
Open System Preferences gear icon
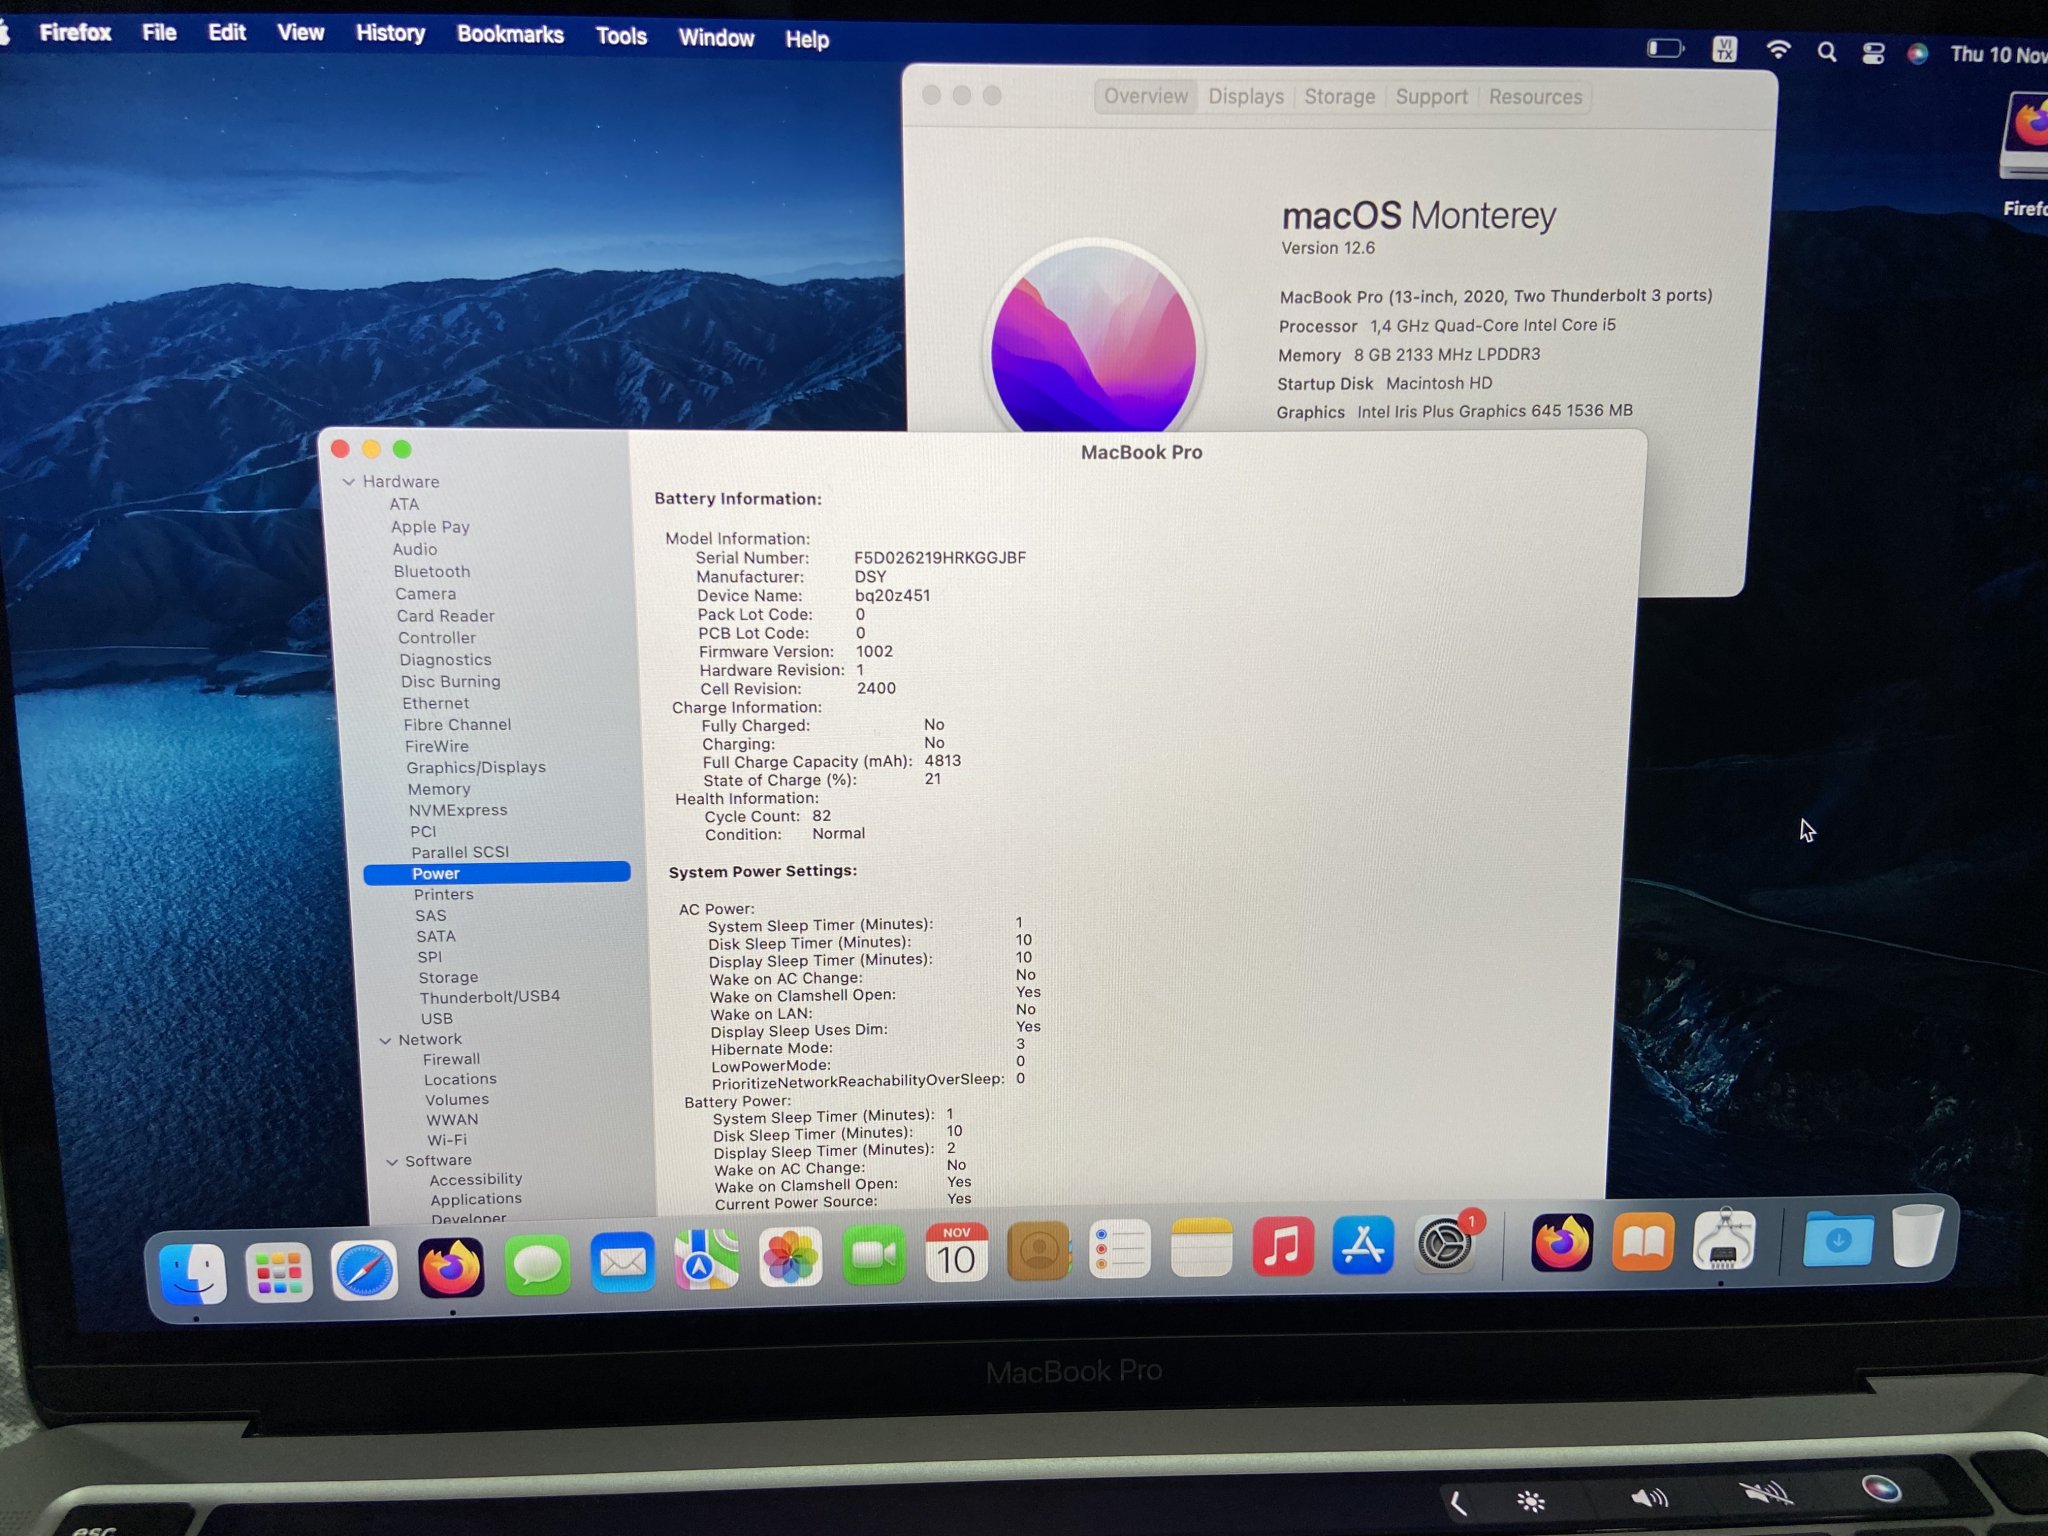[x=1444, y=1246]
